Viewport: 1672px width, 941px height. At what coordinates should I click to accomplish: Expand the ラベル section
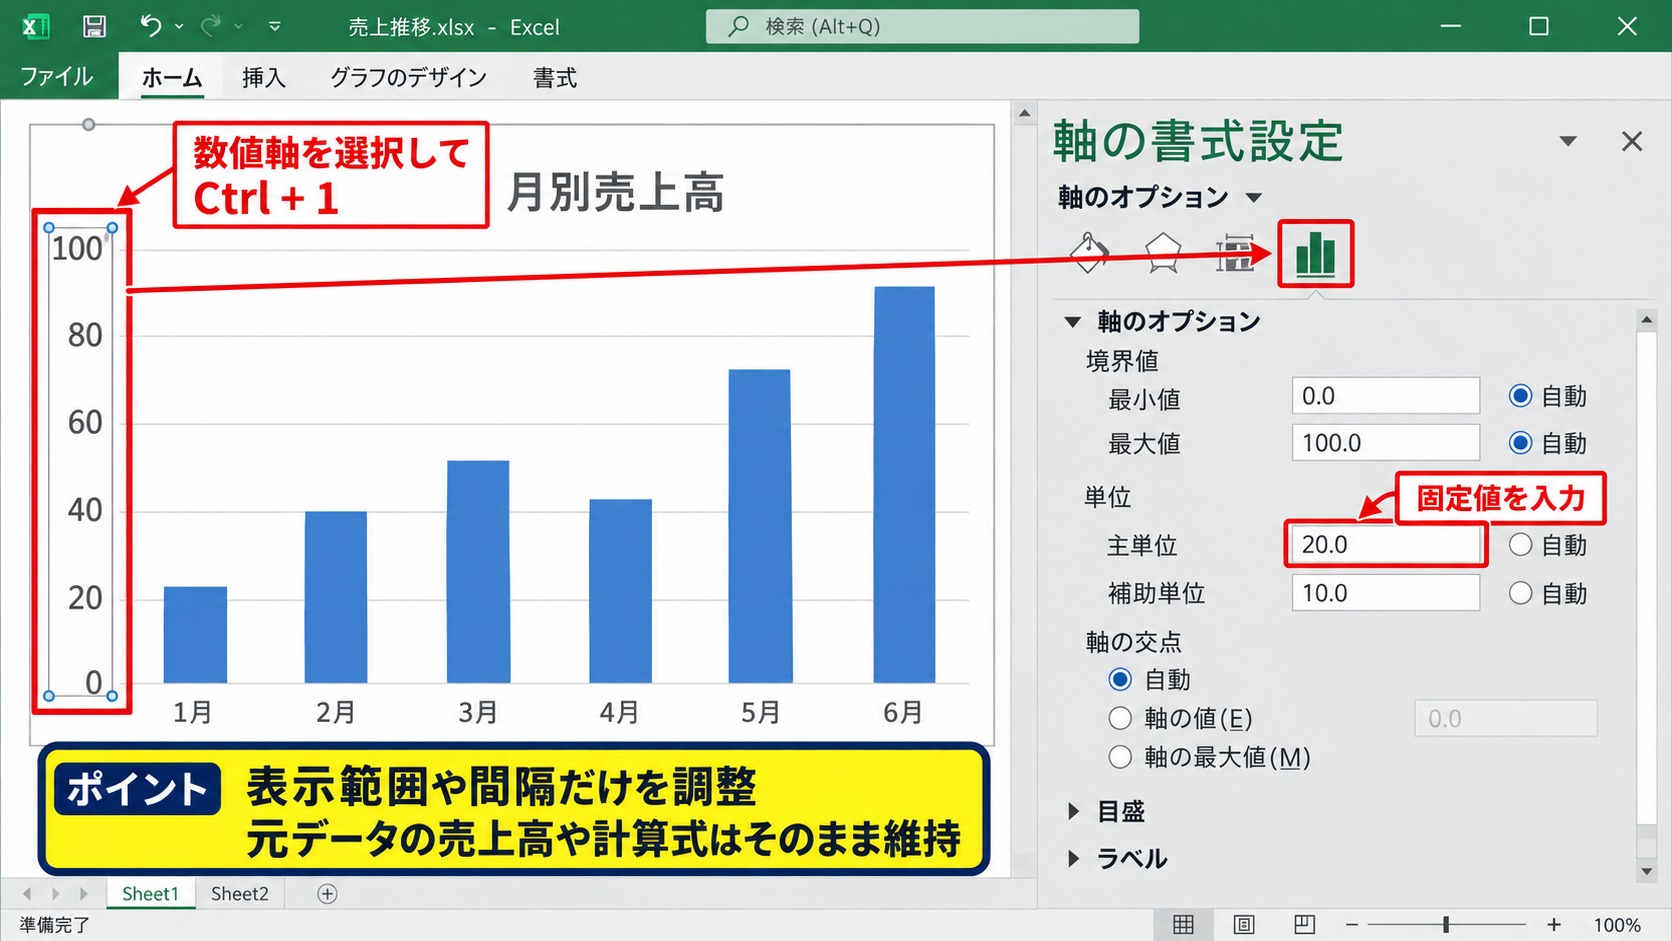[x=1074, y=858]
